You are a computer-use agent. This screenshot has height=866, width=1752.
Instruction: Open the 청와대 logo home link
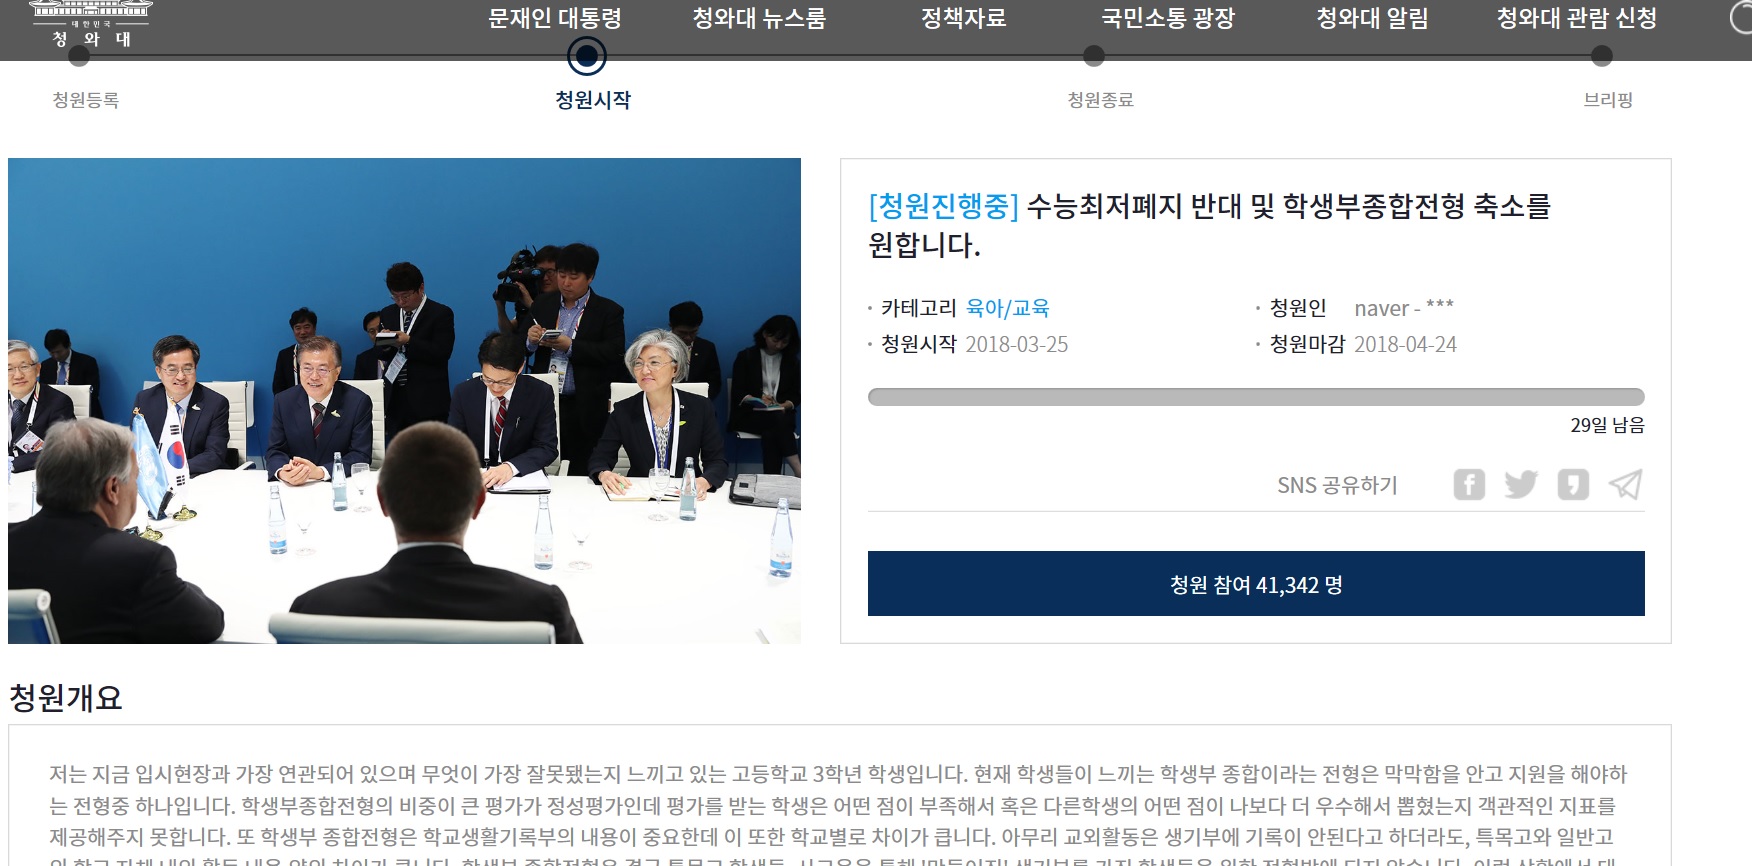[x=91, y=24]
